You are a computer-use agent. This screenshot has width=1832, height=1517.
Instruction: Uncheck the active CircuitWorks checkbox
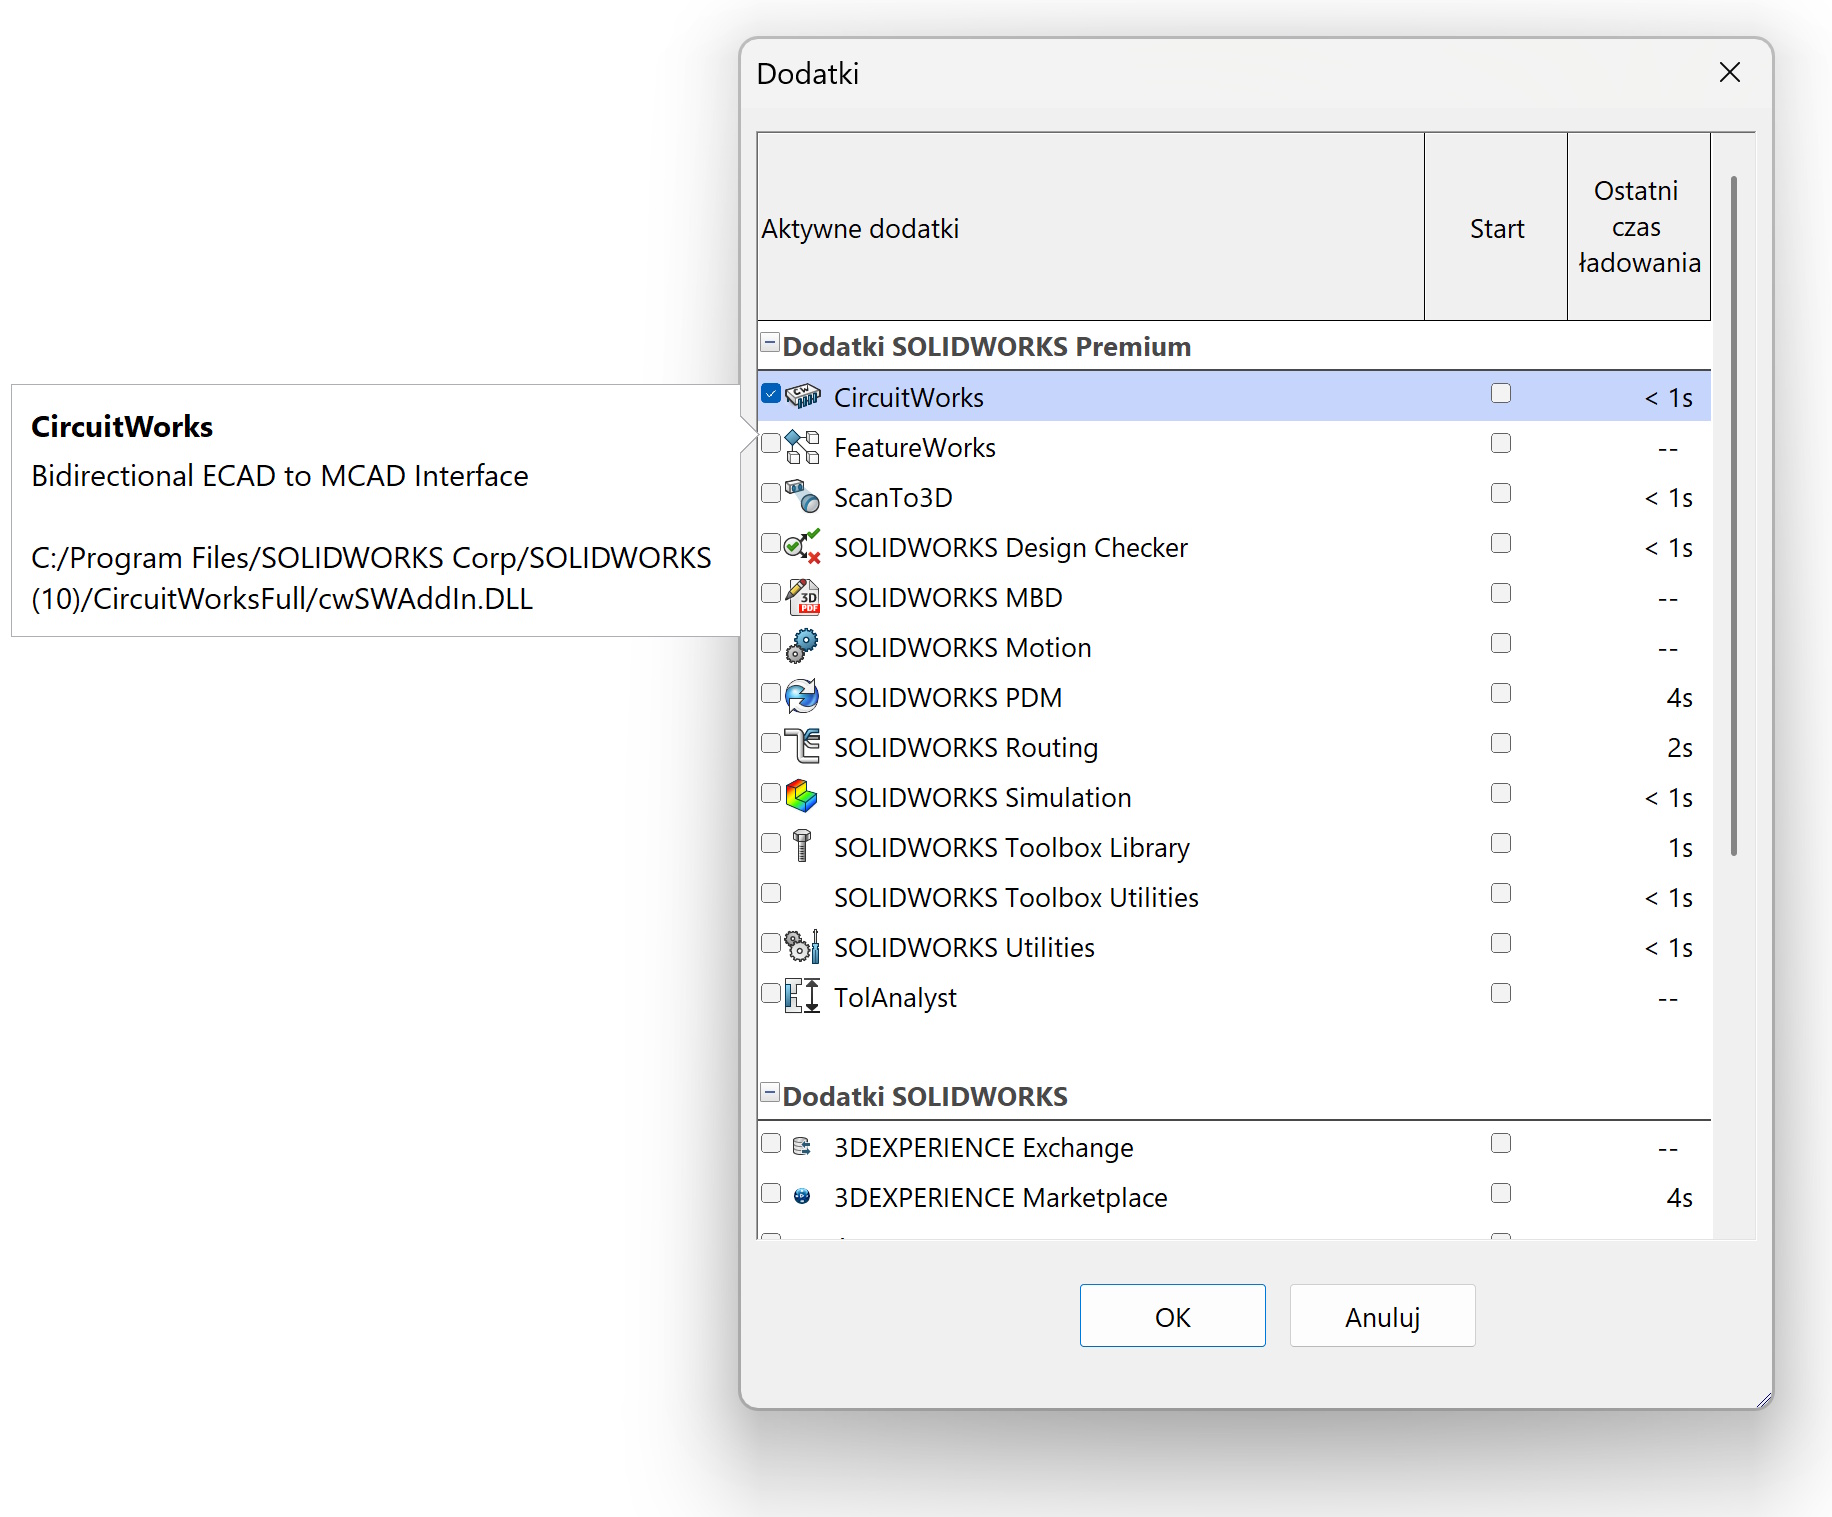(771, 394)
